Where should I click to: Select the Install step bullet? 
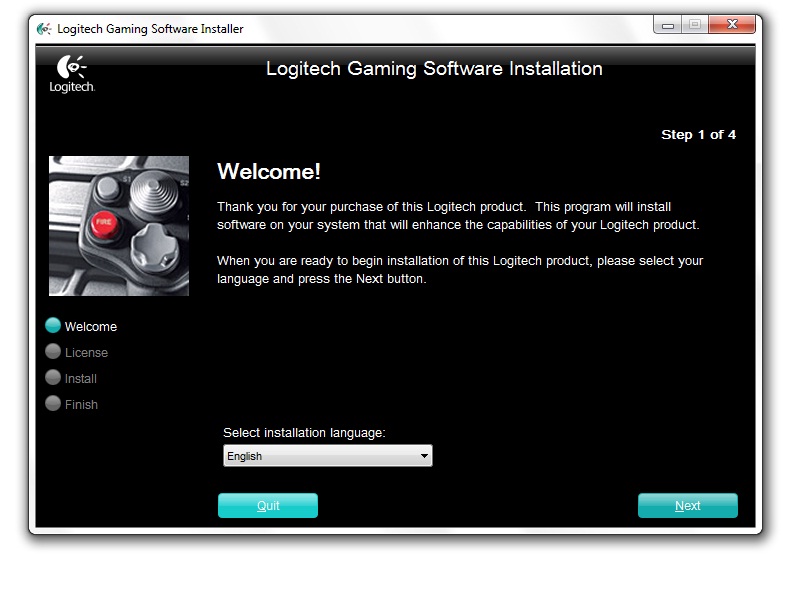coord(53,377)
